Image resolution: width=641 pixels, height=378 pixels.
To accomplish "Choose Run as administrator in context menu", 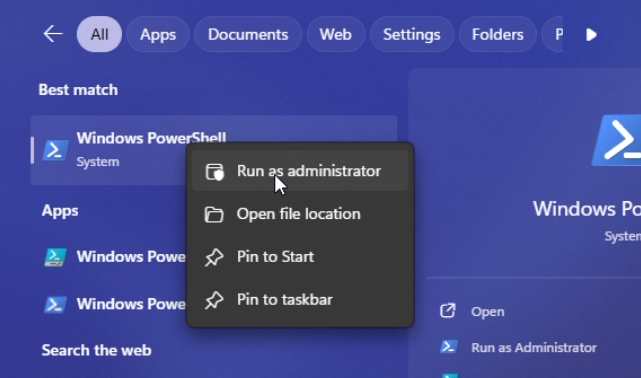I will tap(300, 171).
